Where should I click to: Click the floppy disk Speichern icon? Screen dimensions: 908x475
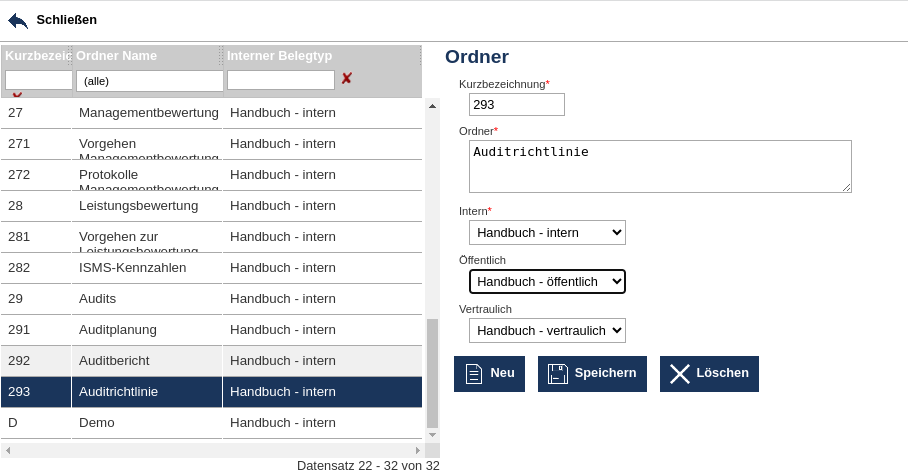pos(557,374)
